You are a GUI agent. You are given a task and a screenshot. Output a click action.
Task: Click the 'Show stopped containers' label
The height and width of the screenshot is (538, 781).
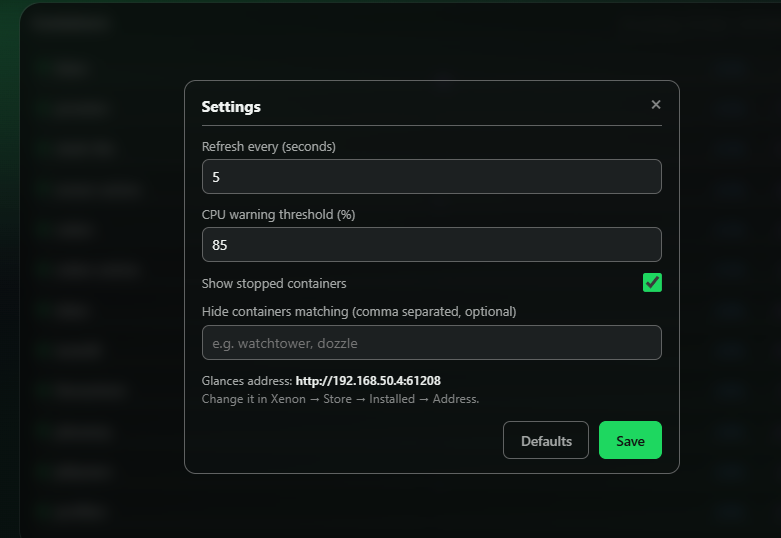point(274,283)
